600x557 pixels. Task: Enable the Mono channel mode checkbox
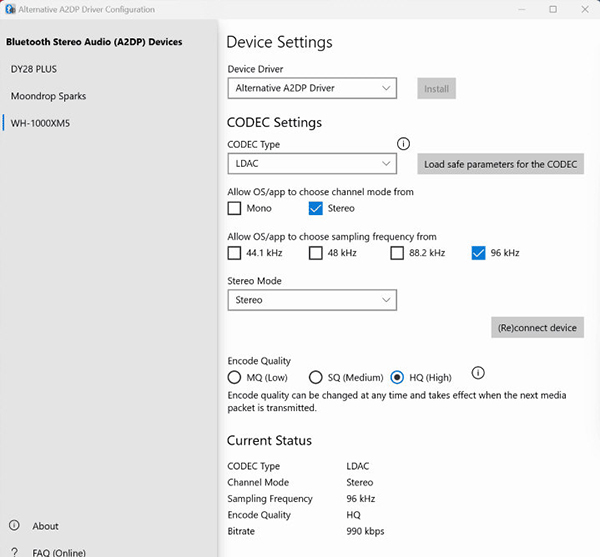pos(234,209)
